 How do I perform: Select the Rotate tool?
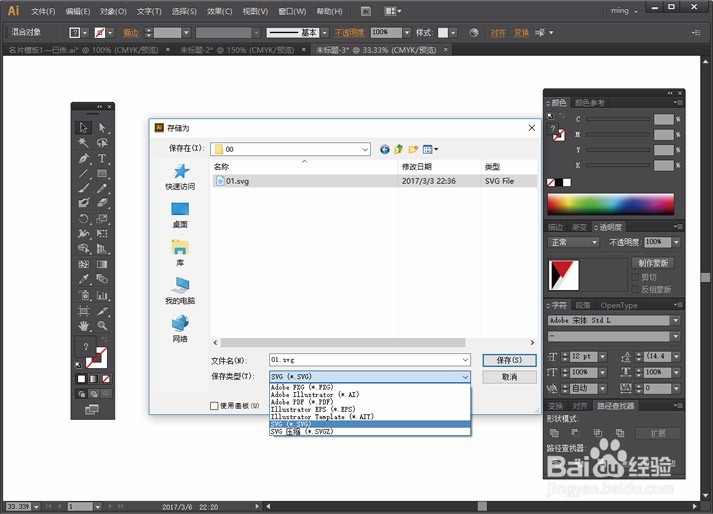click(83, 219)
